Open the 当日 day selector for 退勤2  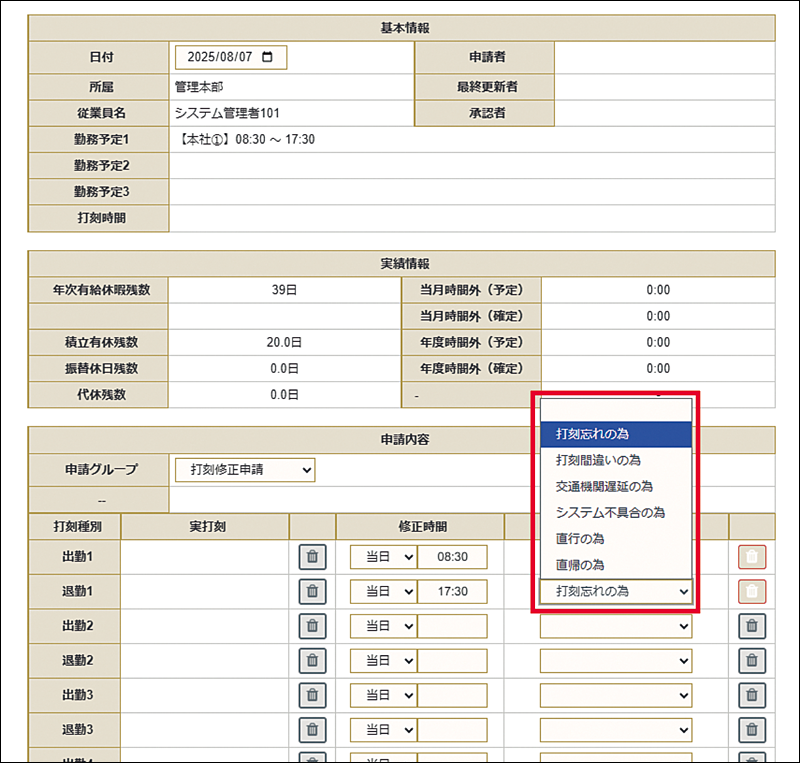383,661
